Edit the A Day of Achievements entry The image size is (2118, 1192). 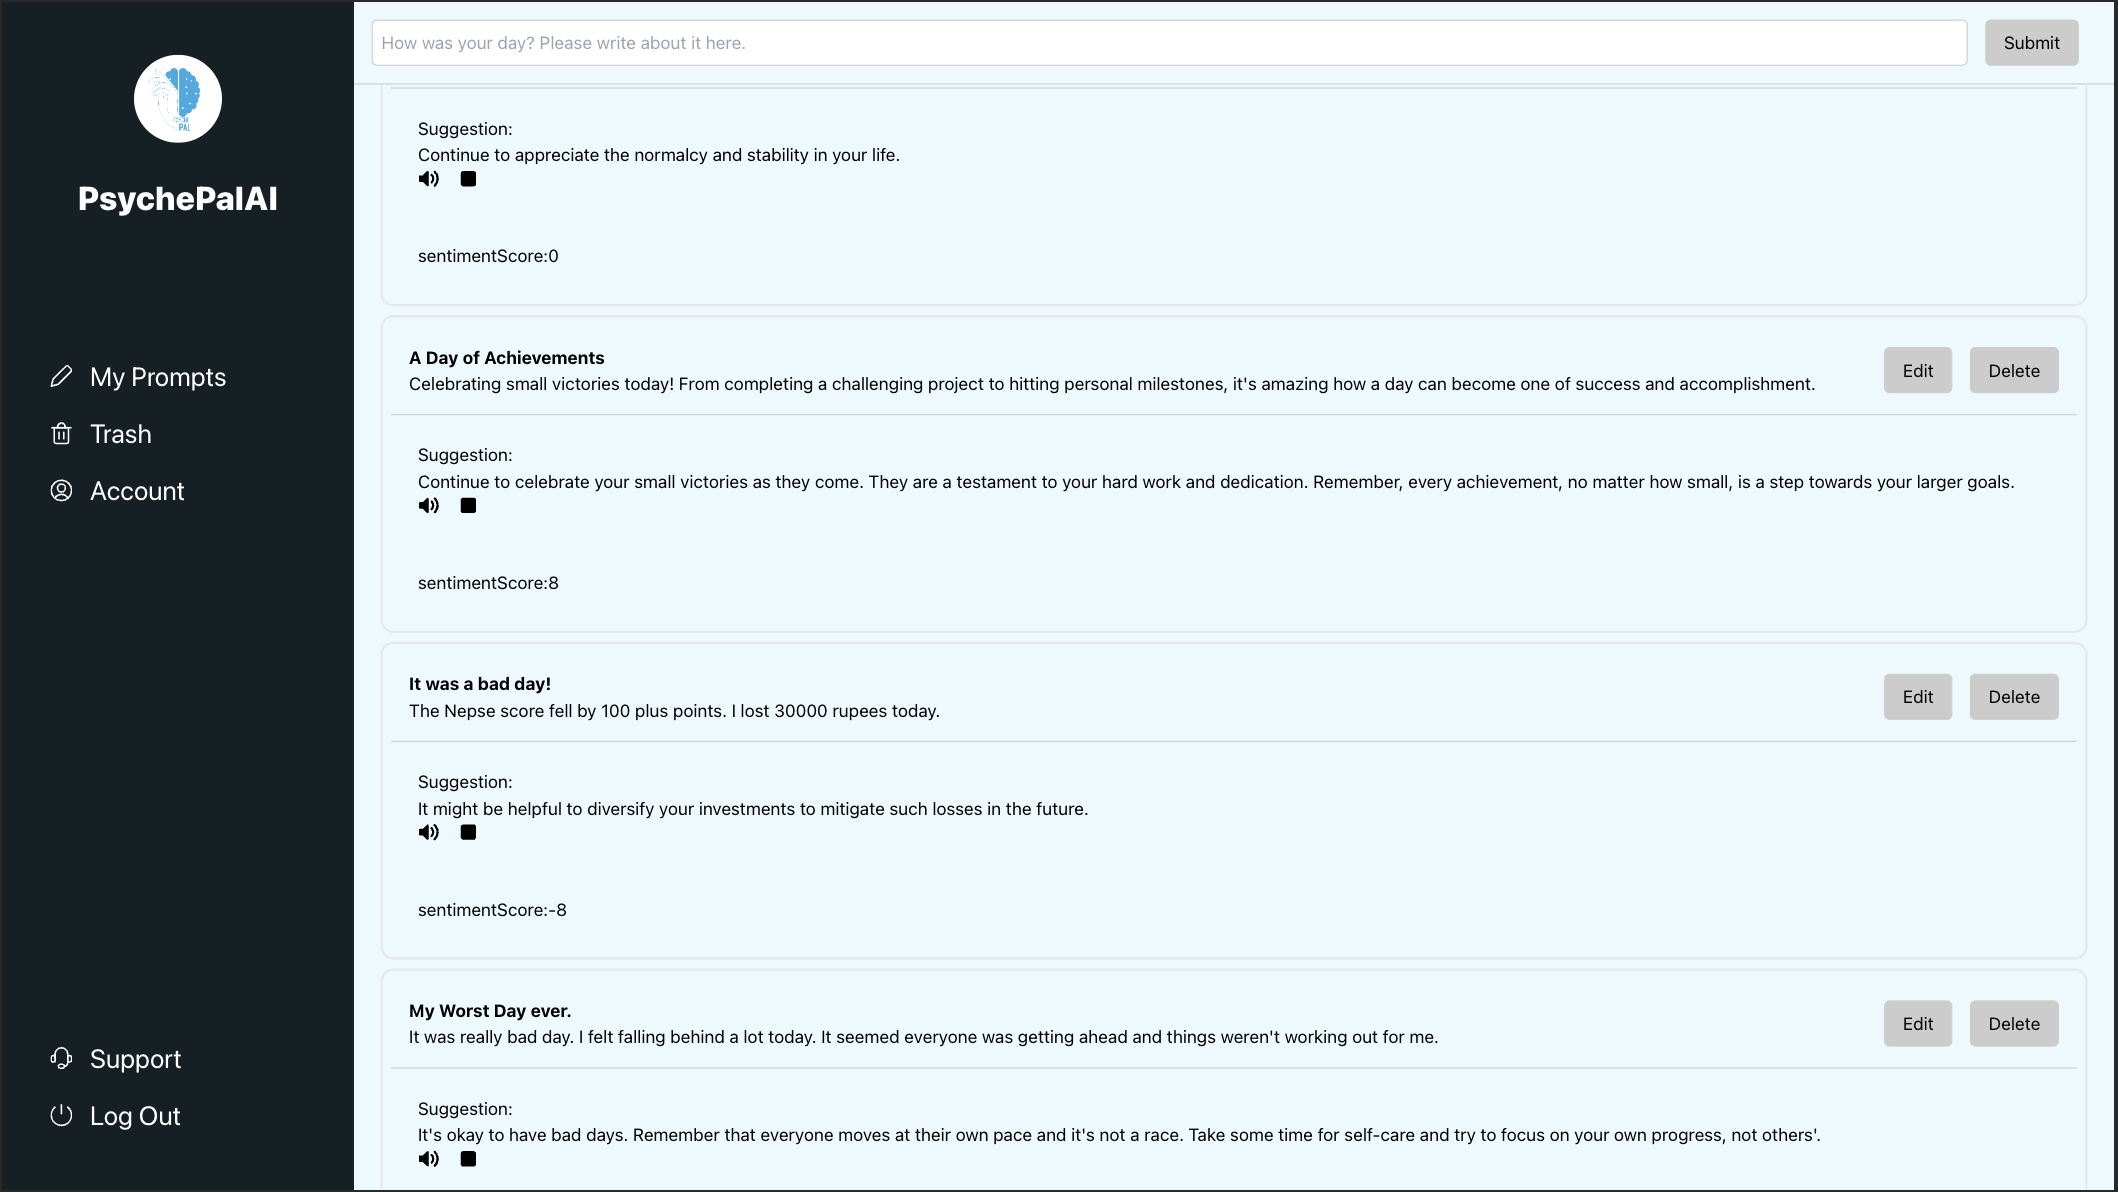tap(1917, 371)
